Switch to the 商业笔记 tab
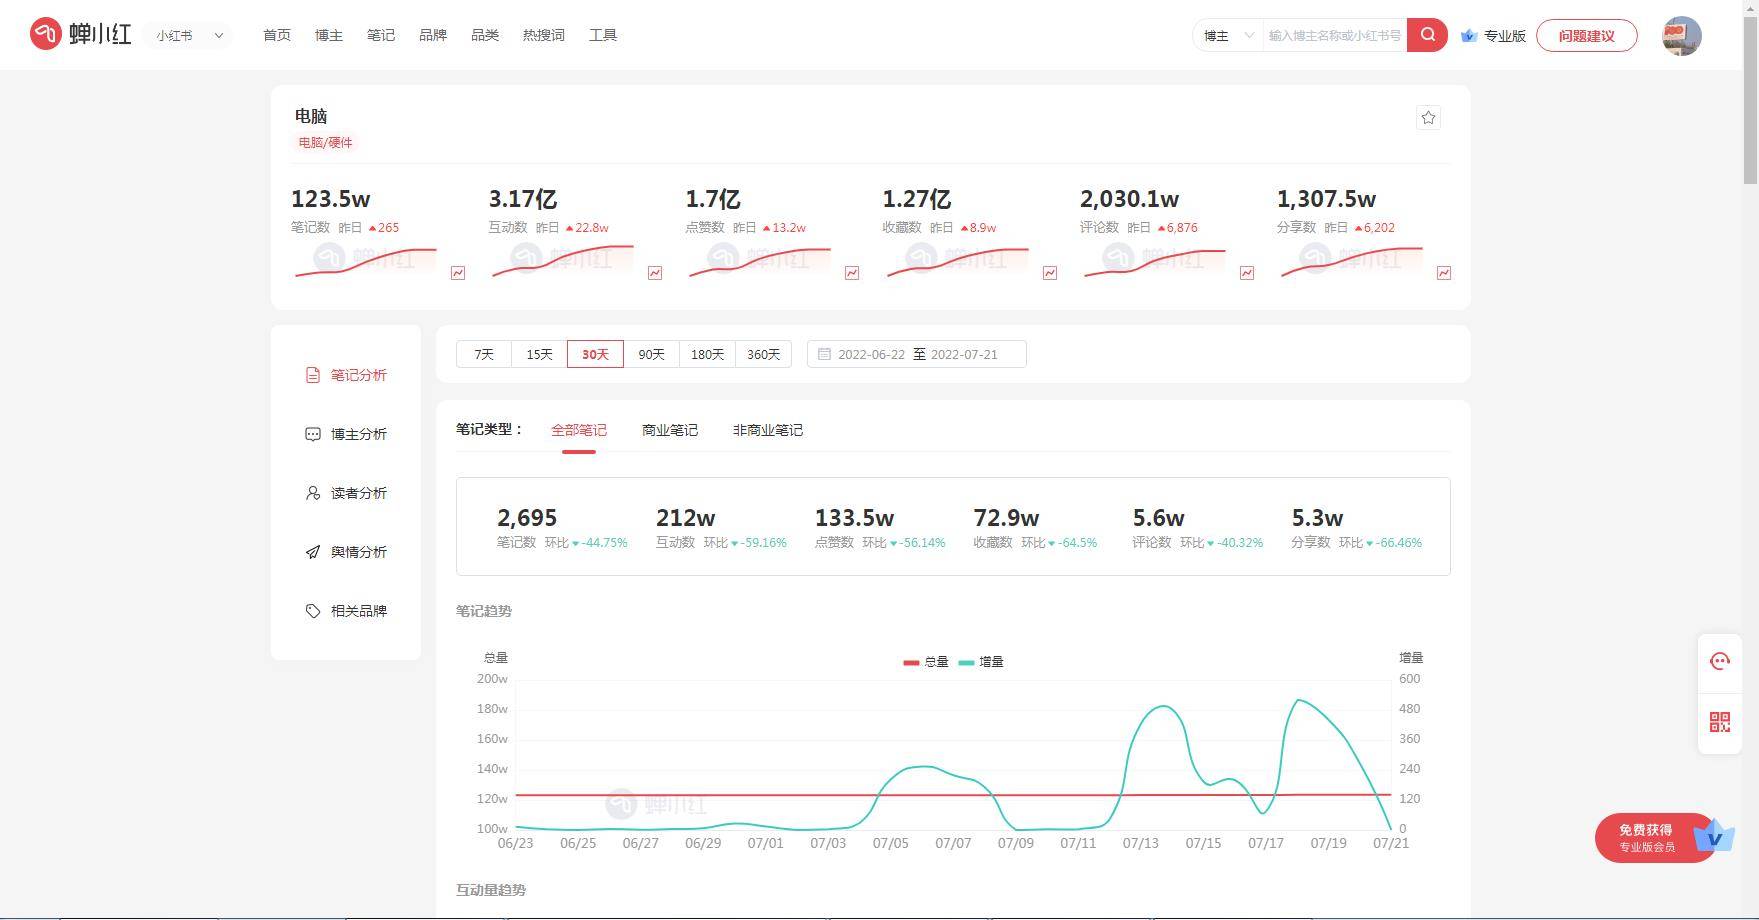This screenshot has width=1759, height=920. click(x=670, y=430)
